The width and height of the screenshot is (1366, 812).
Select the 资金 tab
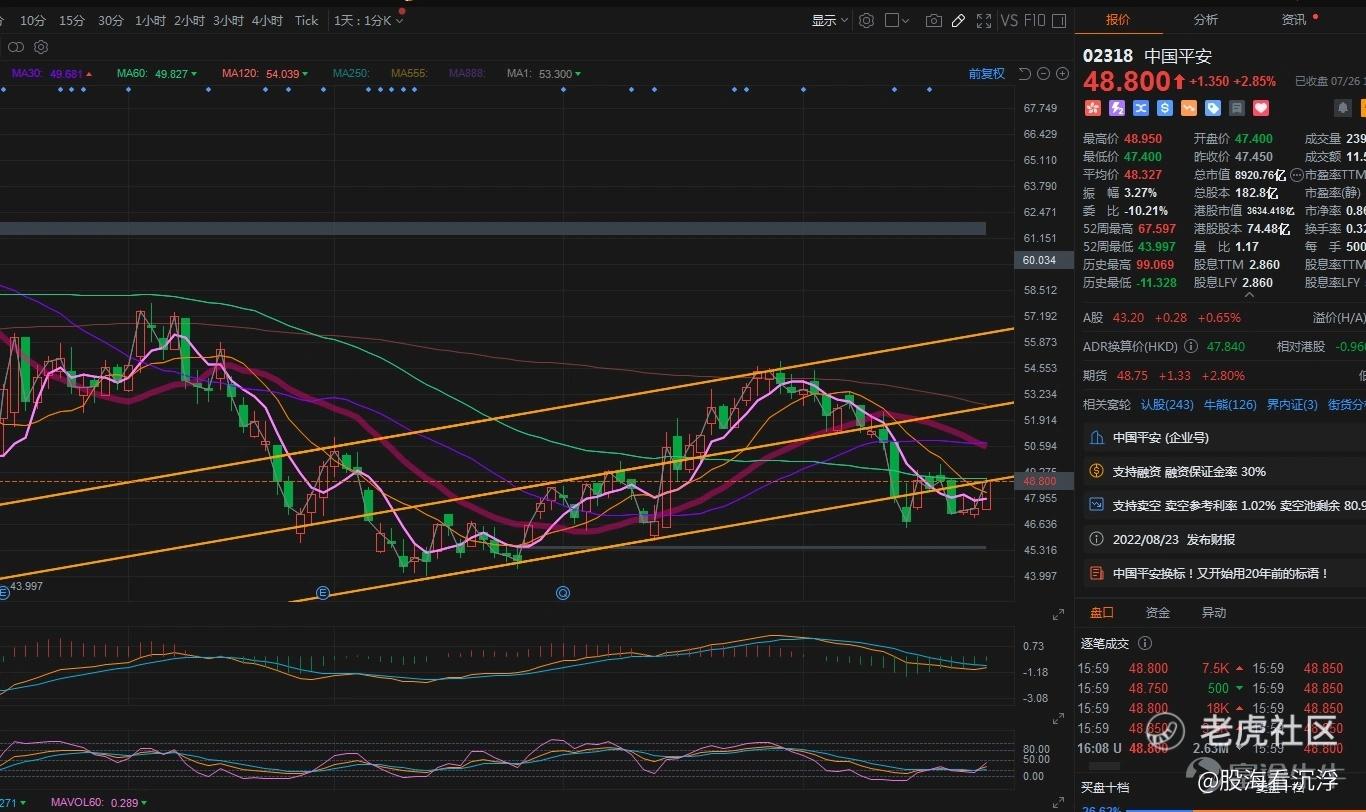point(1158,612)
